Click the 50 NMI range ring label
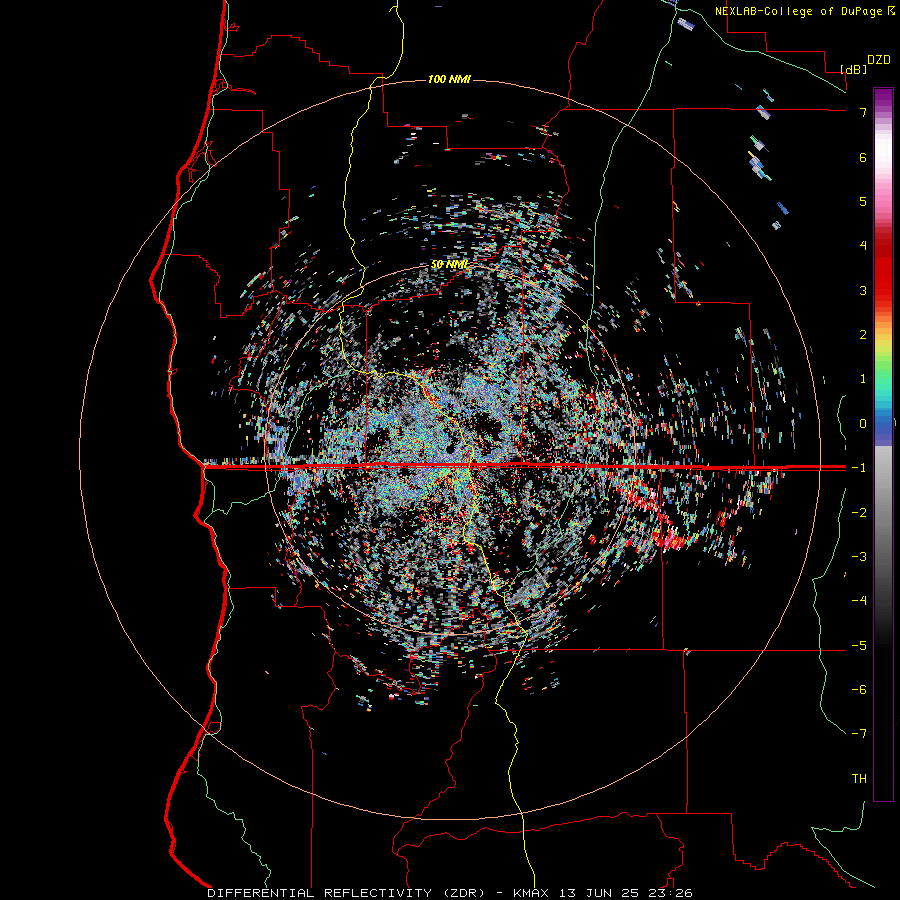 click(449, 265)
